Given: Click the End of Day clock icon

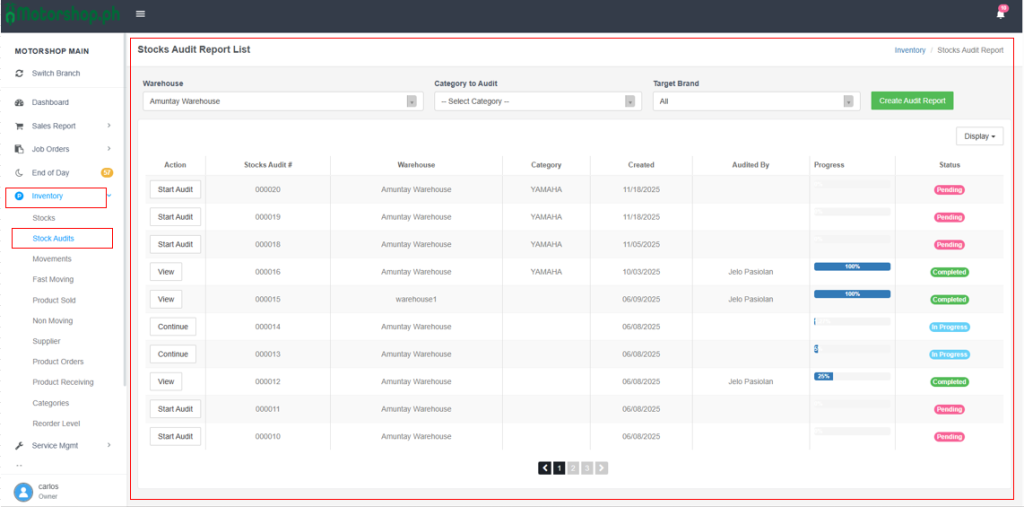Looking at the screenshot, I should pyautogui.click(x=20, y=173).
